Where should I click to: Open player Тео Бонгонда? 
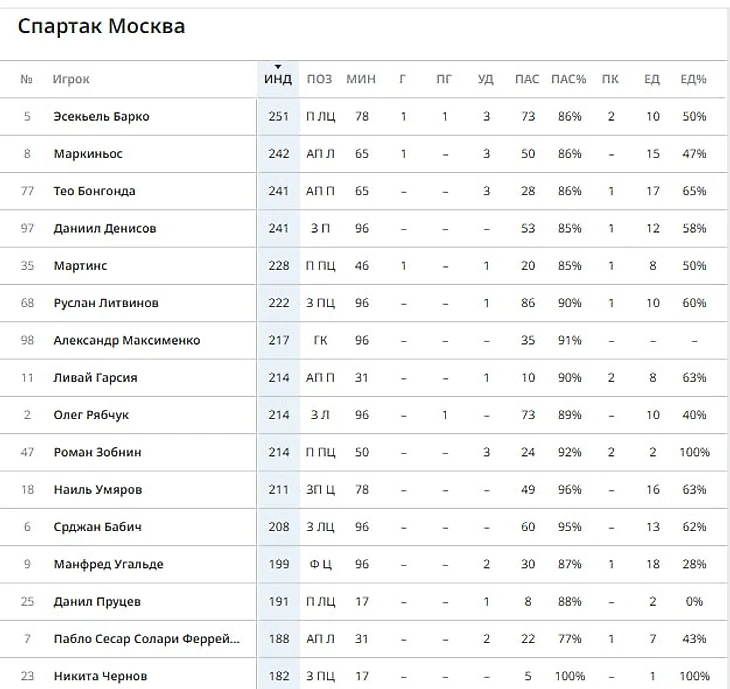[95, 191]
